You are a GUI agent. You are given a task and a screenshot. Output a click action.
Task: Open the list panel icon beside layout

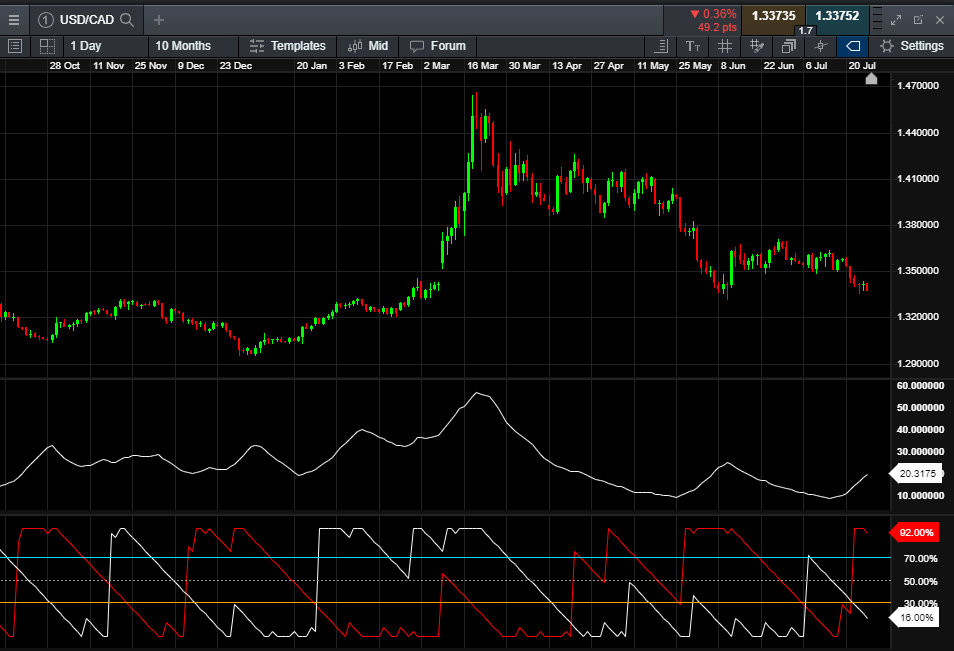click(15, 46)
